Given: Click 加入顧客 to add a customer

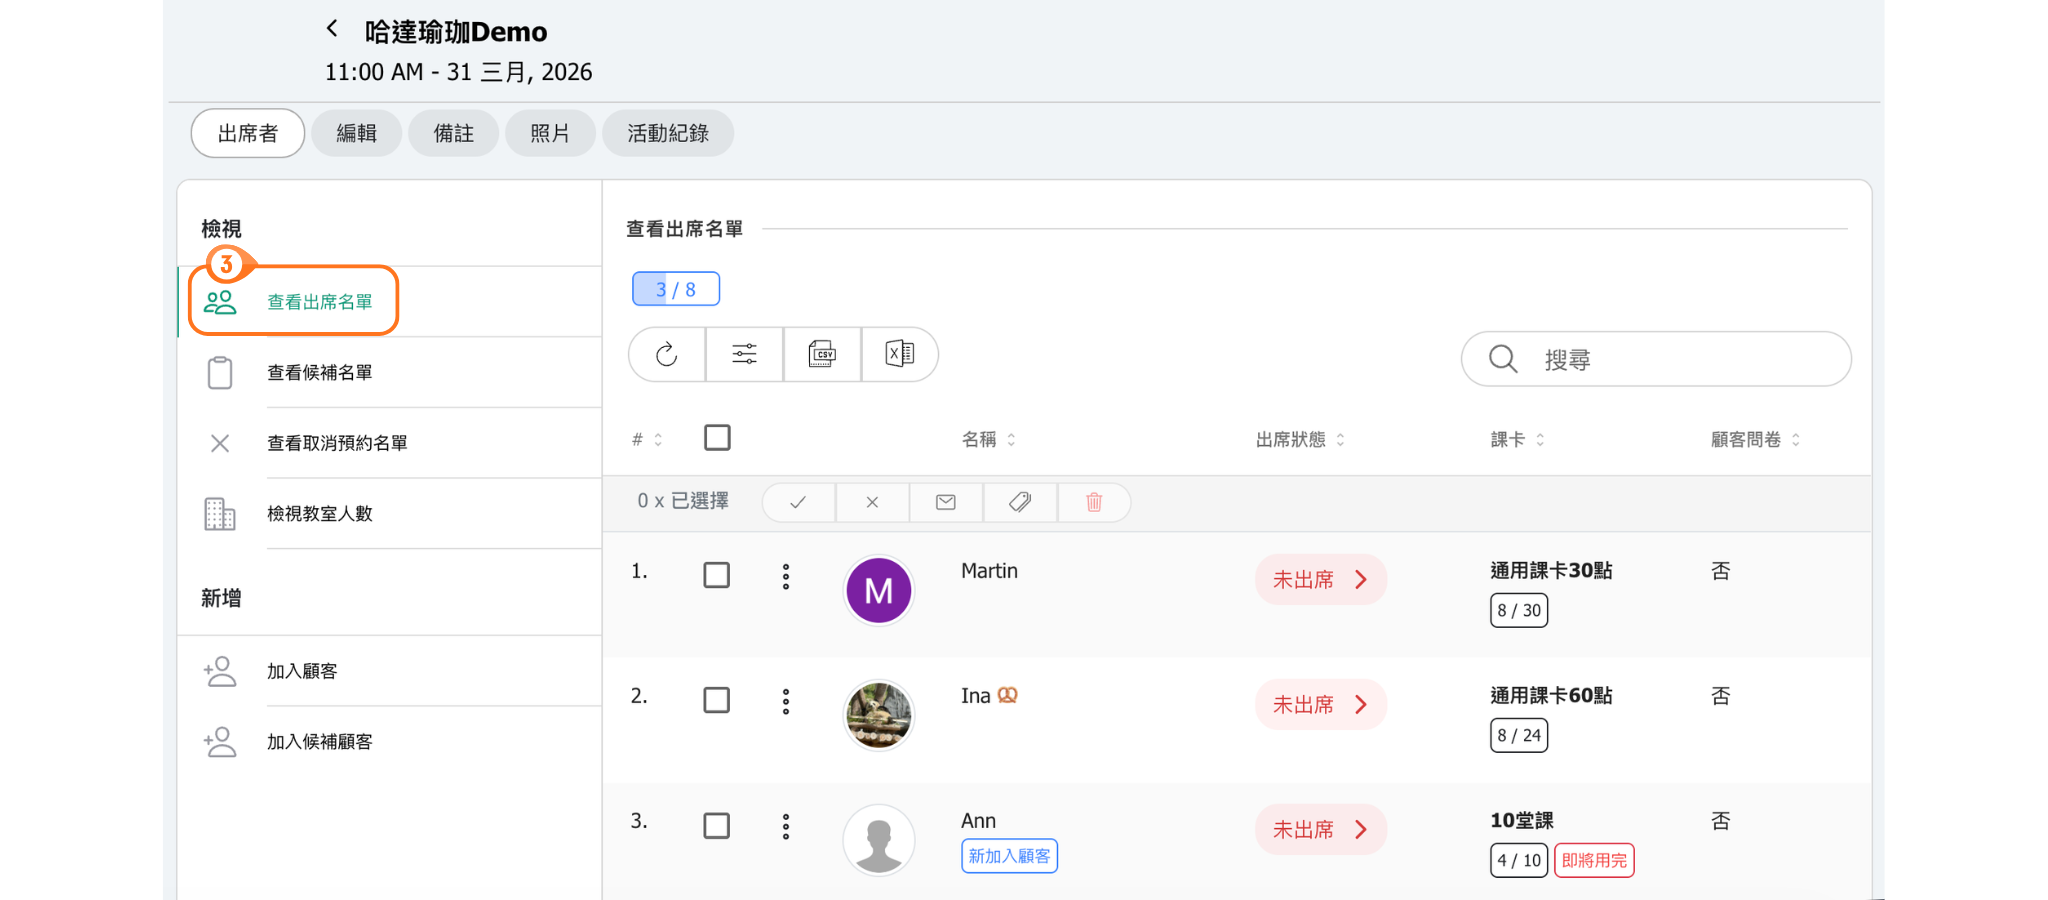Looking at the screenshot, I should tap(302, 671).
